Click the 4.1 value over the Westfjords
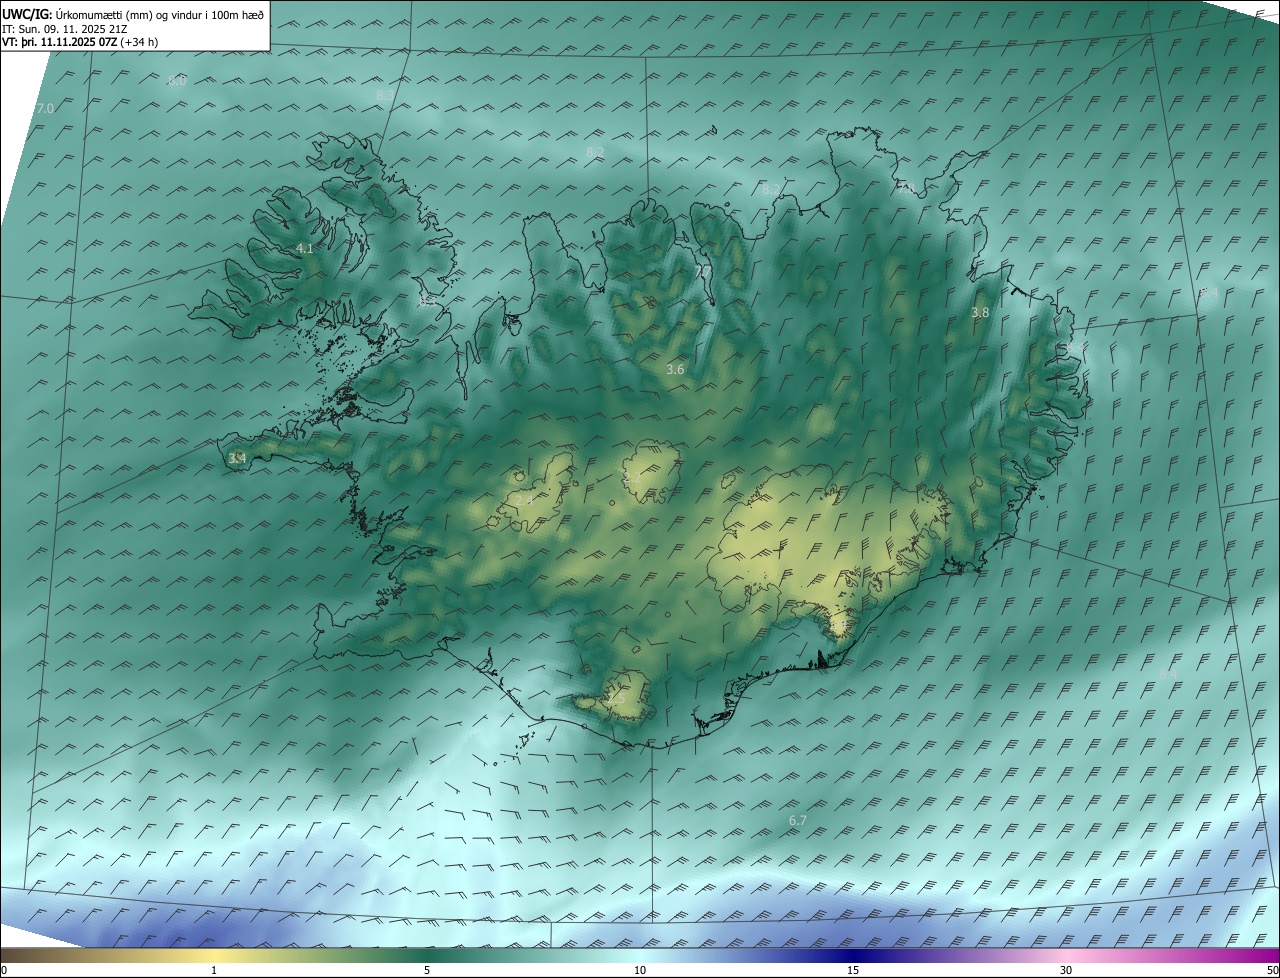The width and height of the screenshot is (1280, 978). click(305, 248)
